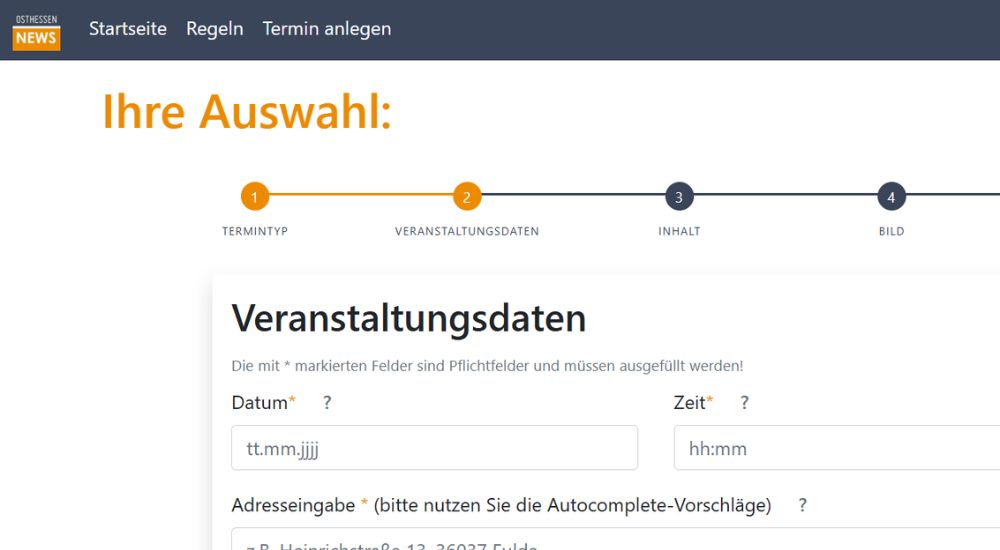Screen dimensions: 1000x550
Task: Jump to step circle number 3
Action: tap(679, 197)
